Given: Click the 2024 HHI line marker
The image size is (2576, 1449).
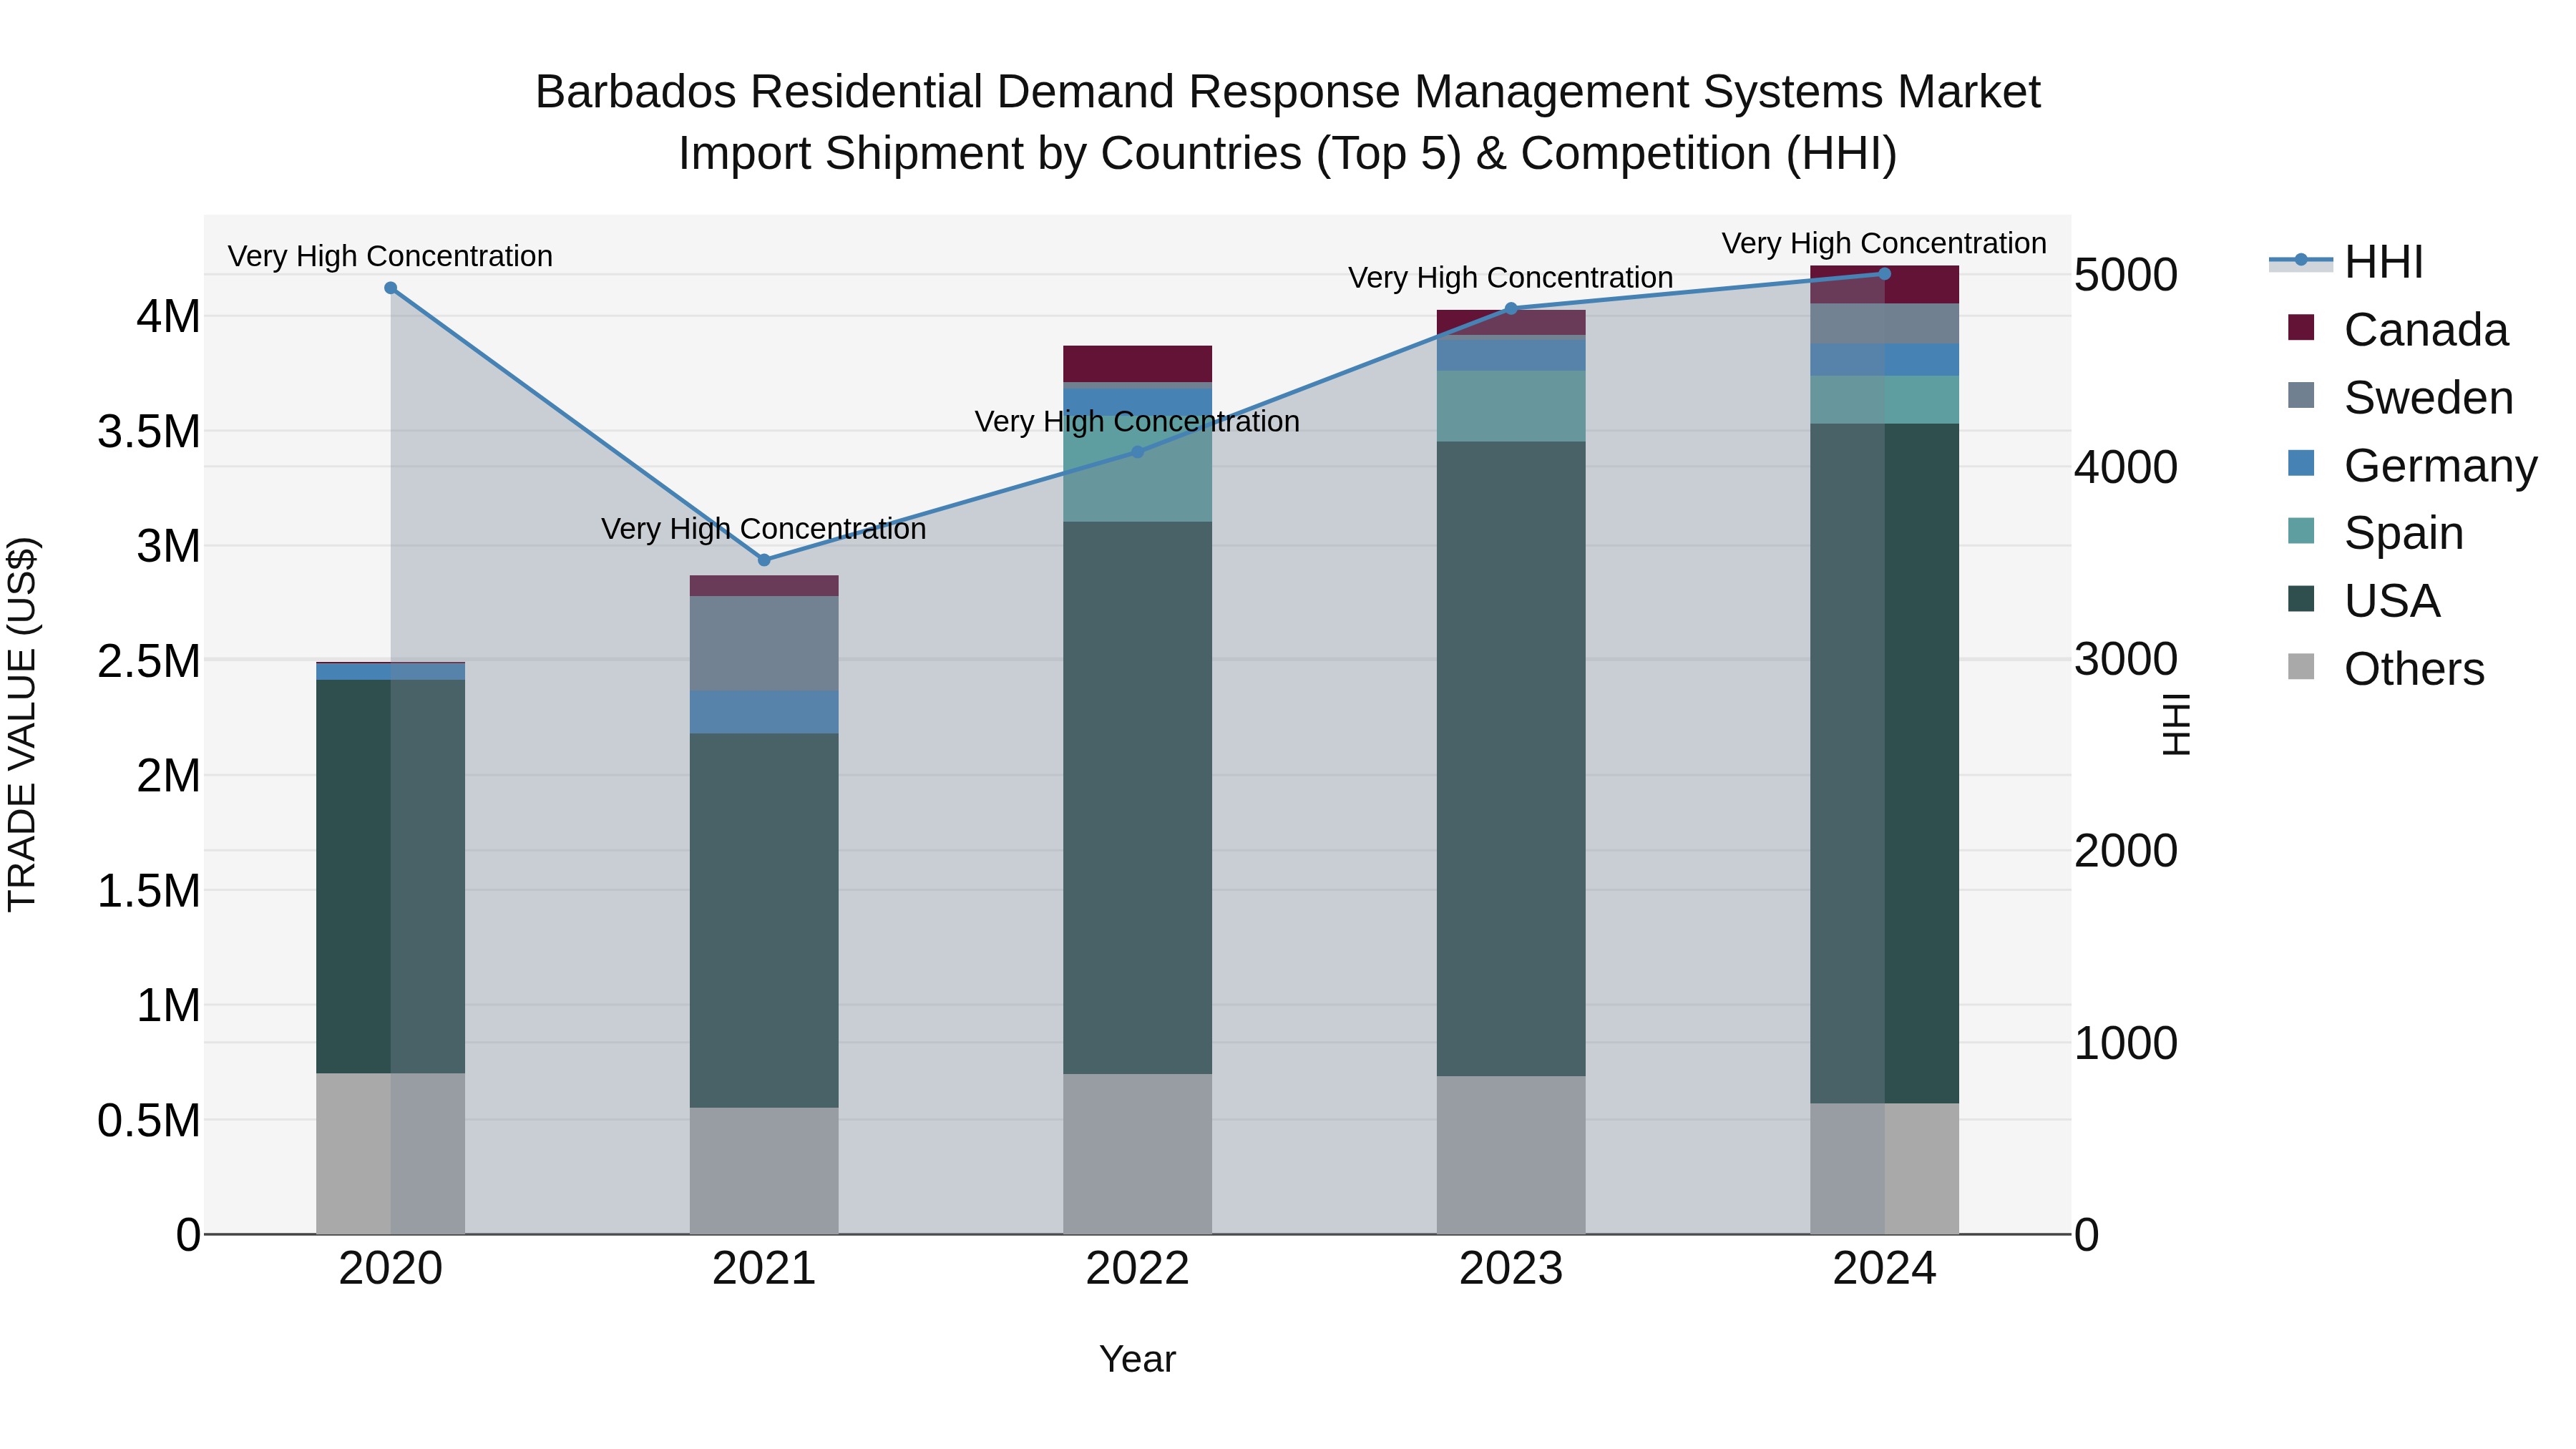Looking at the screenshot, I should coord(1884,274).
